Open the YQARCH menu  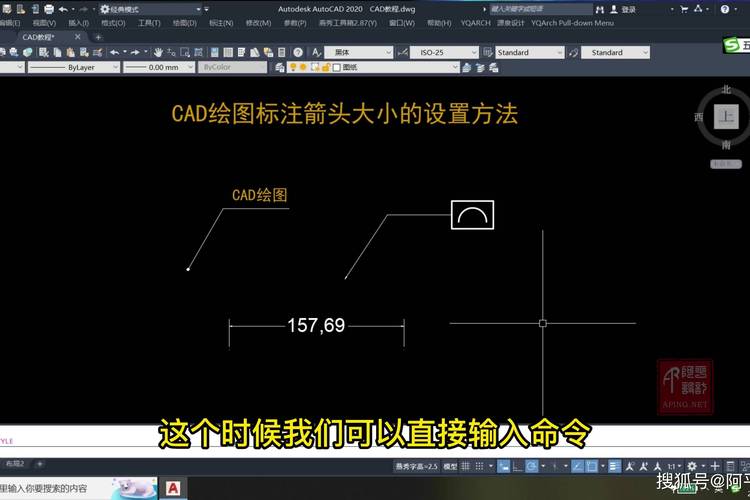pyautogui.click(x=475, y=23)
